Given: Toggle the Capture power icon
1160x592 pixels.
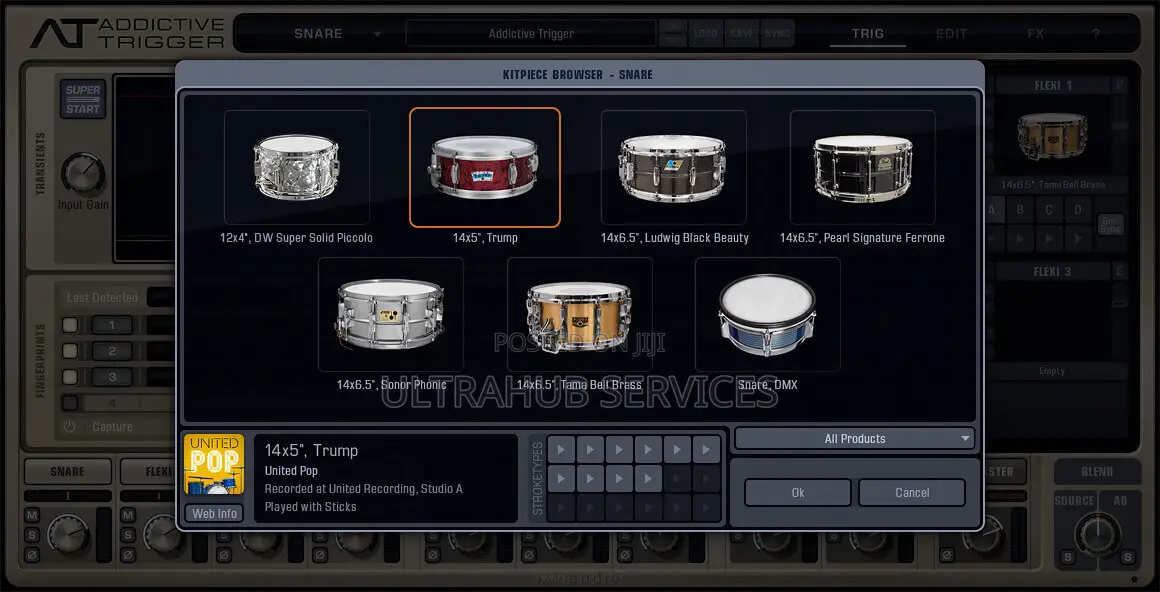Looking at the screenshot, I should [x=70, y=427].
